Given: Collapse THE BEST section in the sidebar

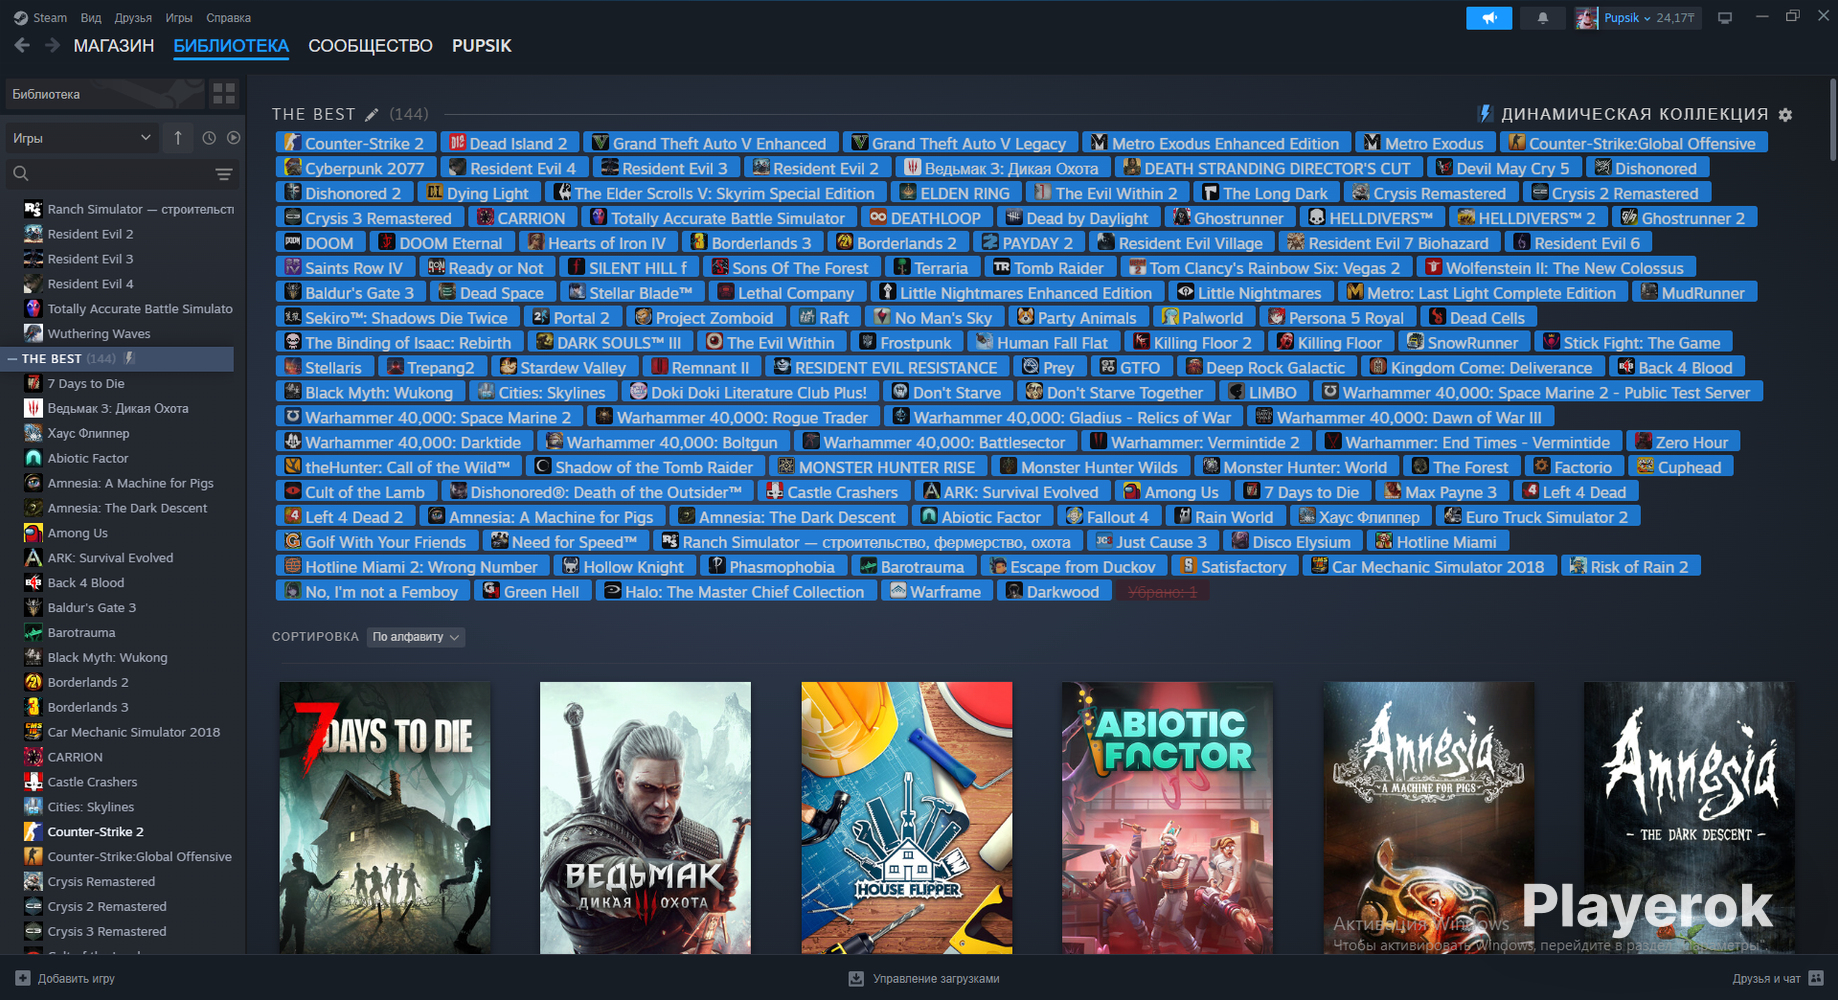Looking at the screenshot, I should pos(12,359).
